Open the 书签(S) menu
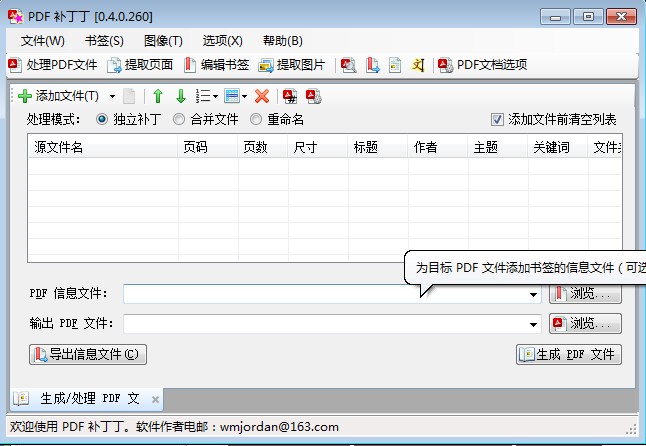The height and width of the screenshot is (446, 646). tap(104, 41)
